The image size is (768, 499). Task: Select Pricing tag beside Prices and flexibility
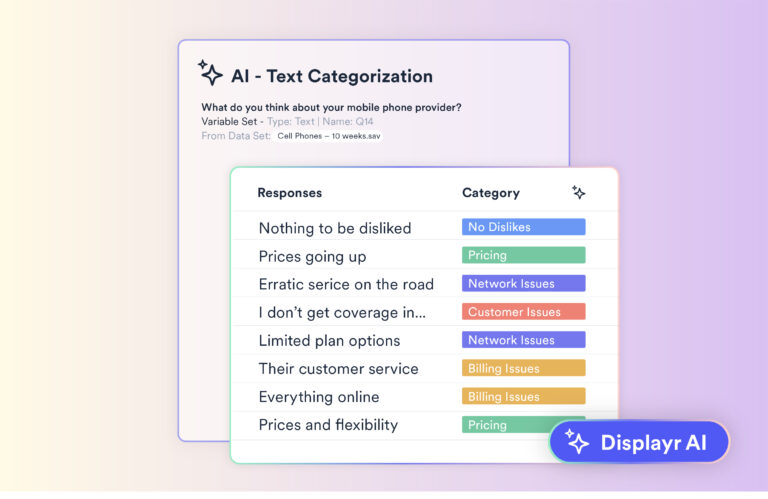click(x=510, y=424)
